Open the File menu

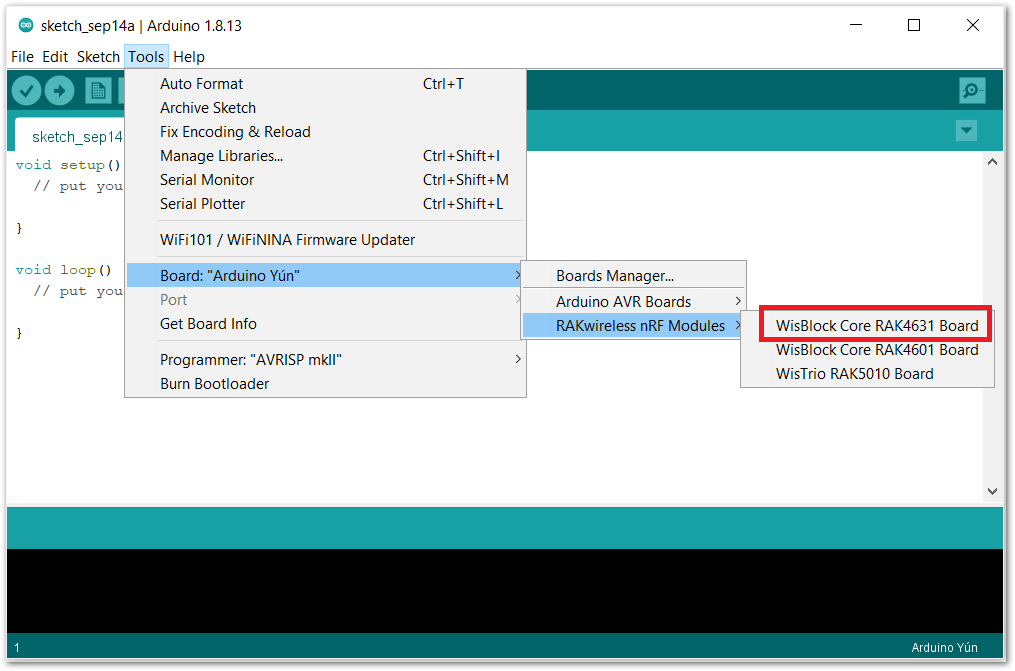point(22,57)
